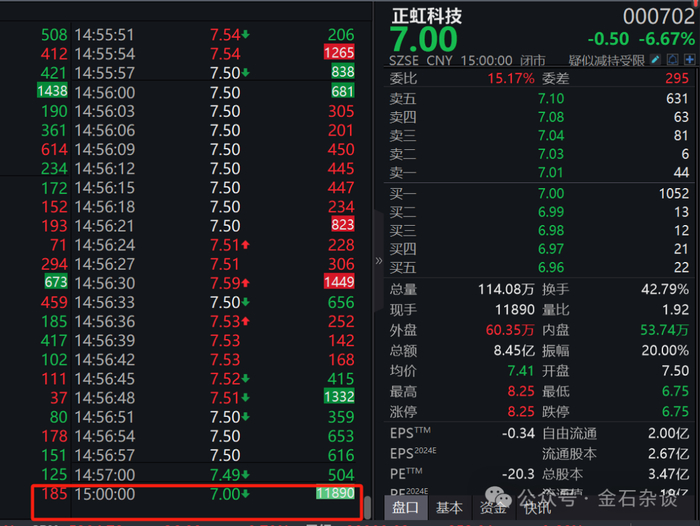The width and height of the screenshot is (700, 526).
Task: Open the 快讯 tab
Action: (537, 507)
